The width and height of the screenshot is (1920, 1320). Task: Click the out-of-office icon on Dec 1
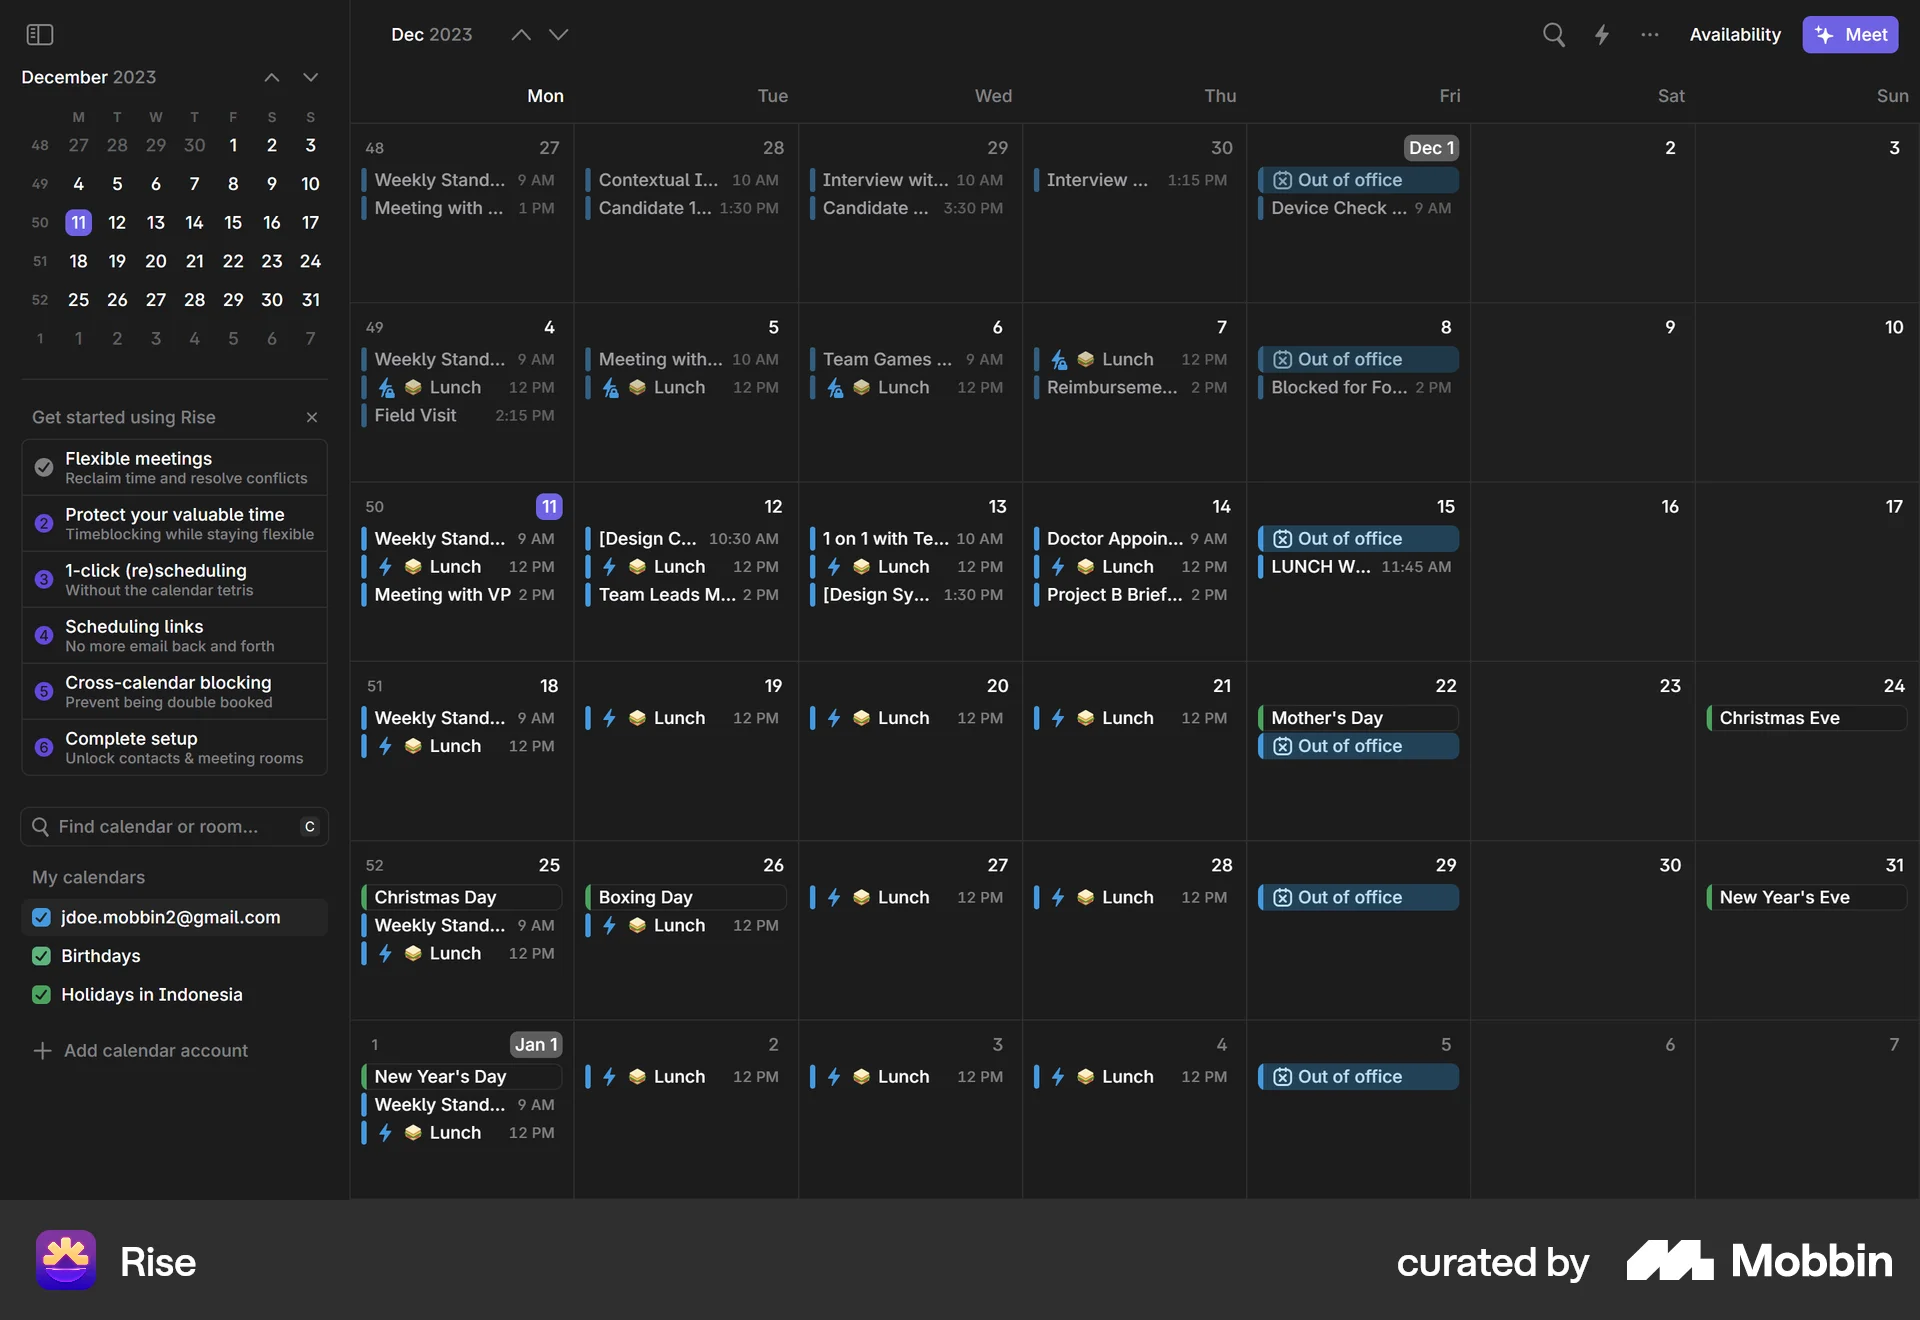[x=1283, y=180]
